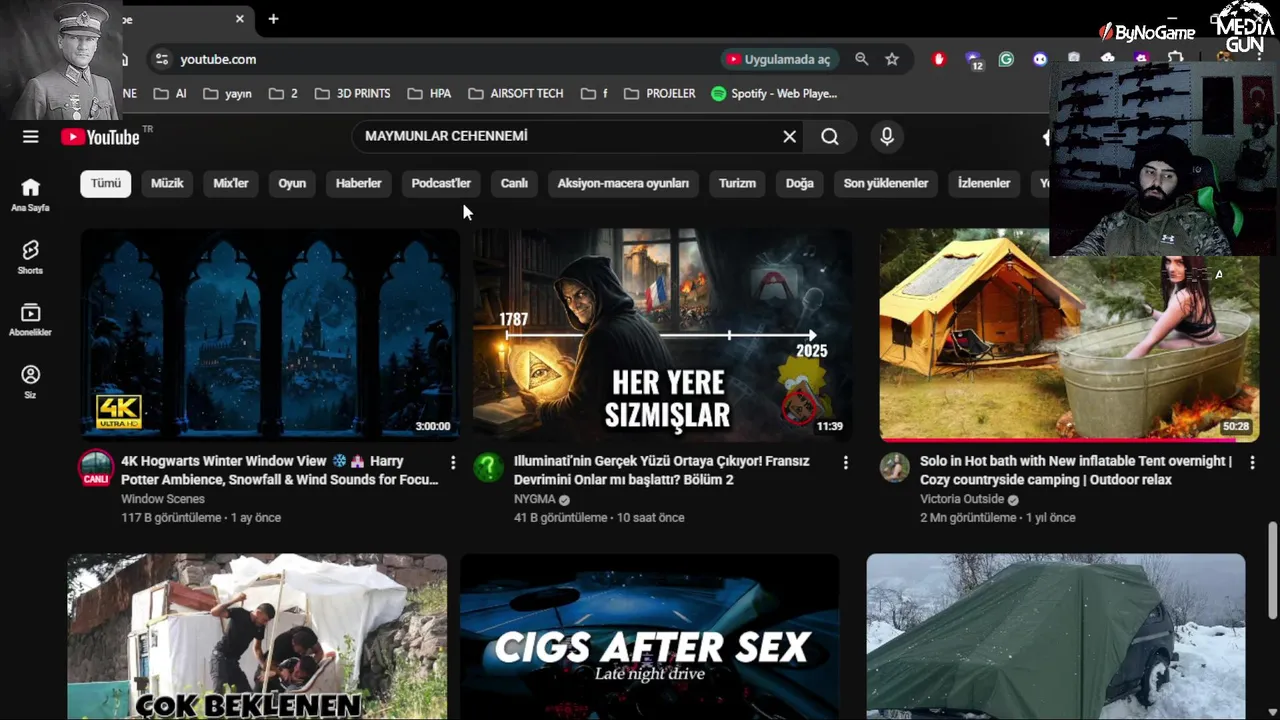This screenshot has height=720, width=1280.
Task: Open NYGMA channel avatar
Action: (489, 468)
